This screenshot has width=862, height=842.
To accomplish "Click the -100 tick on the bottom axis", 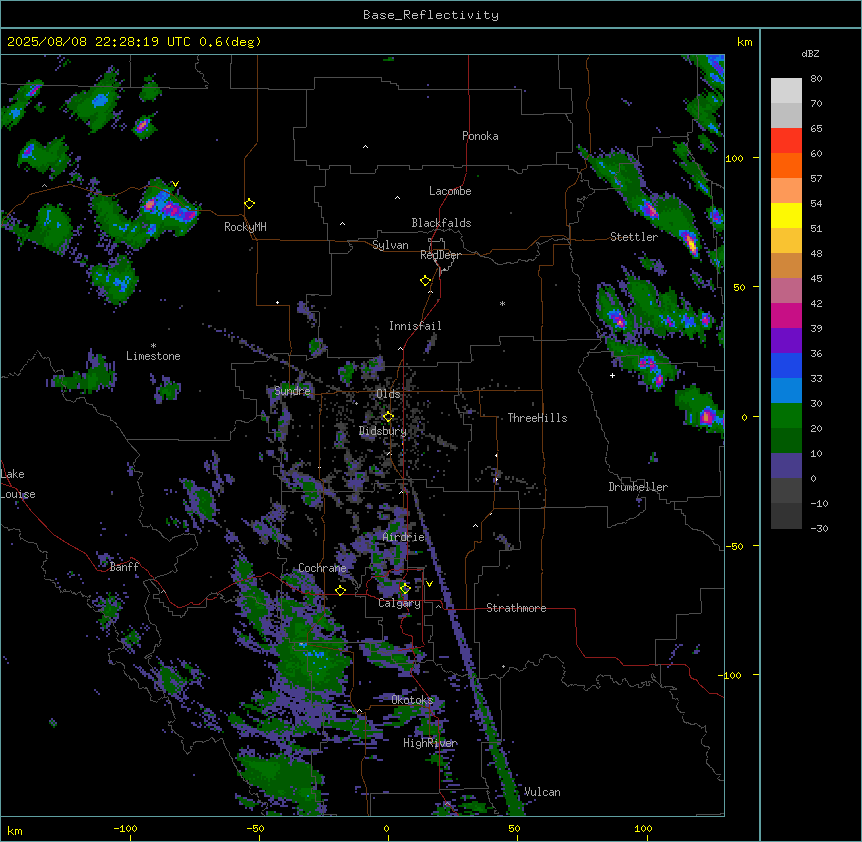I will point(125,828).
